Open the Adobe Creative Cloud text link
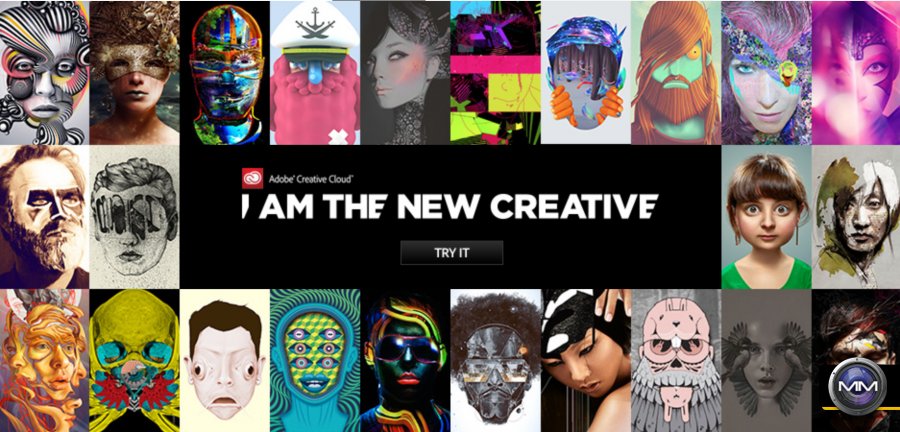Viewport: 900px width, 432px height. [311, 179]
